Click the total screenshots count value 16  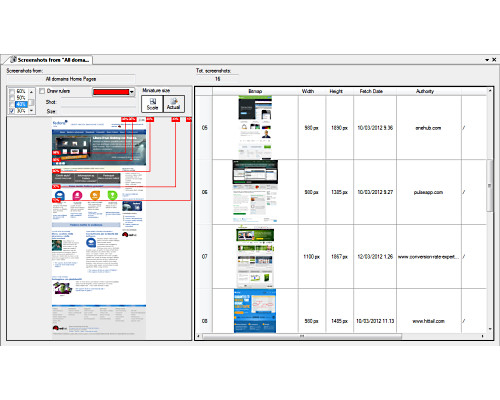pos(217,79)
